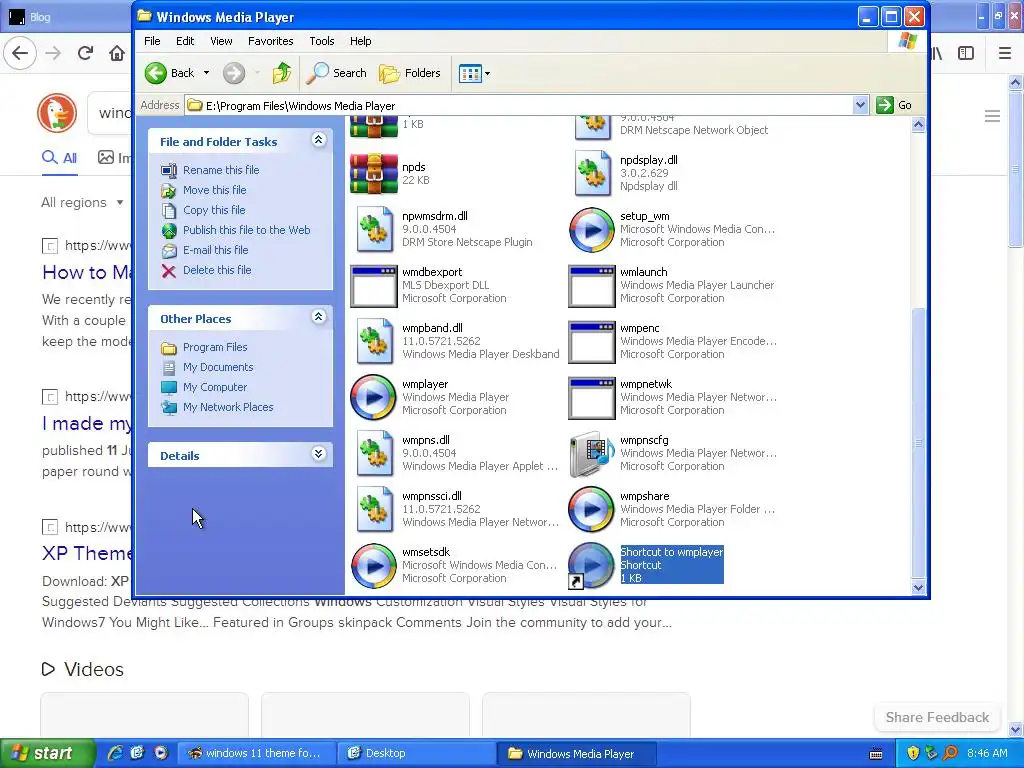
Task: Click the Up folder icon in toolbar
Action: pyautogui.click(x=281, y=73)
